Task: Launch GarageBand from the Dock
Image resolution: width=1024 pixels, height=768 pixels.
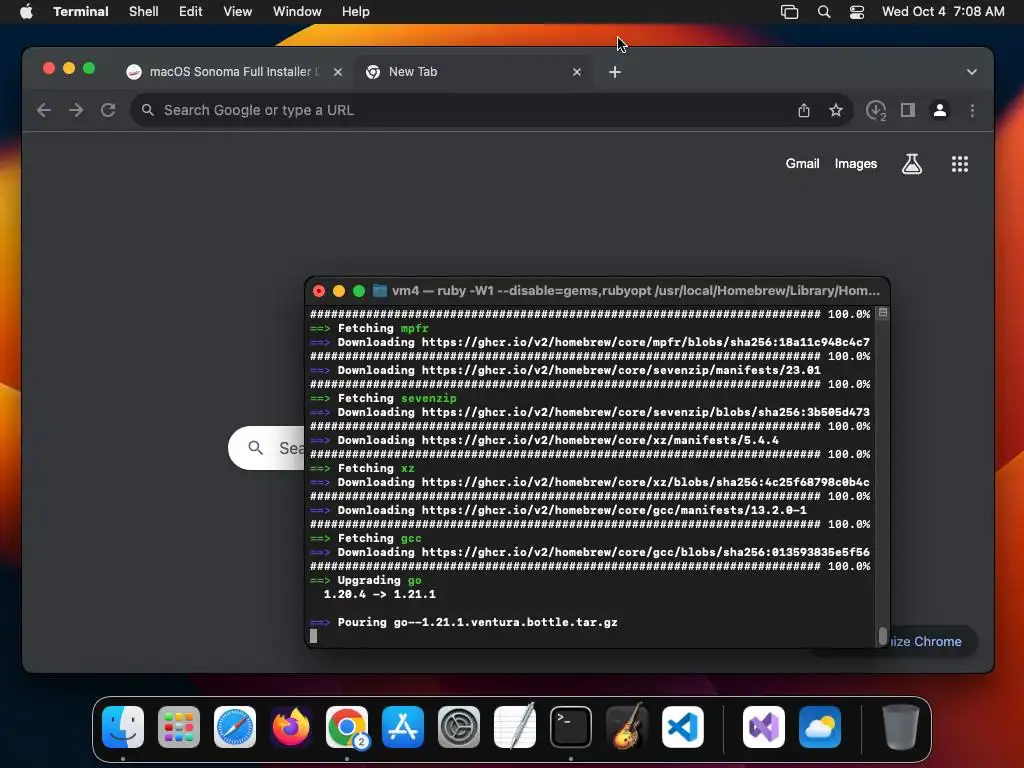Action: click(x=627, y=727)
